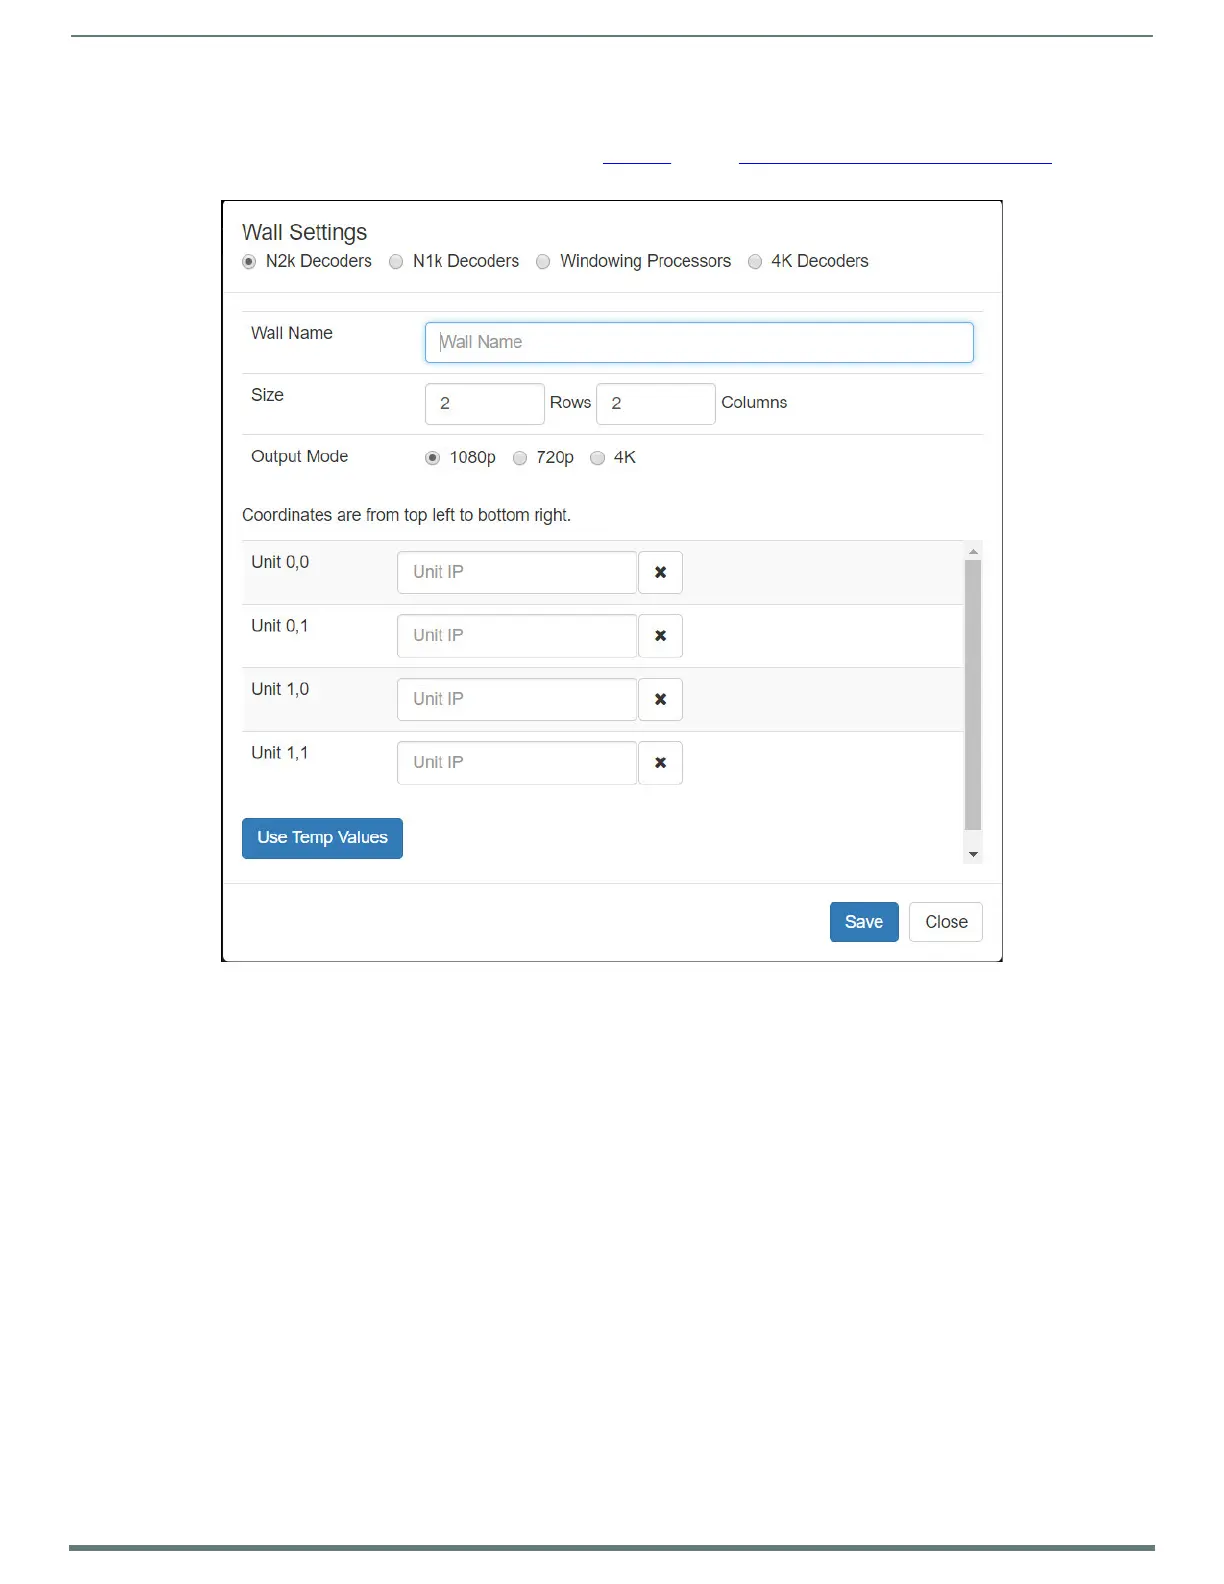Click the Unit 1,0 IP input
The height and width of the screenshot is (1584, 1224).
517,700
